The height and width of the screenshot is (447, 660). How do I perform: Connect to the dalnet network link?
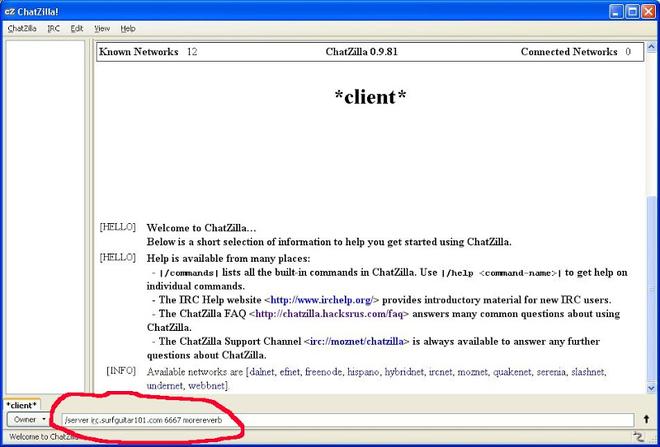(x=262, y=372)
